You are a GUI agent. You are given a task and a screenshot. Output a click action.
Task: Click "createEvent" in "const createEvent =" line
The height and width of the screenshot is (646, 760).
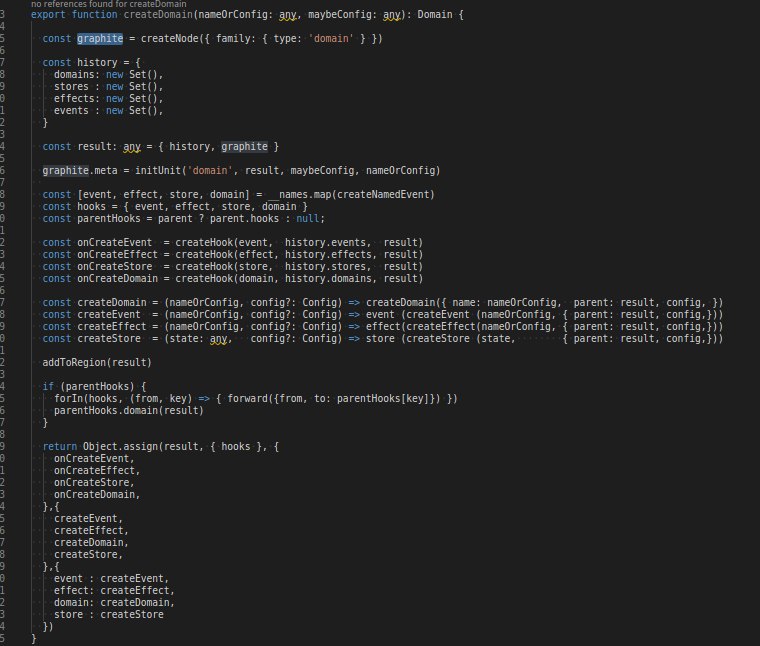tap(109, 315)
